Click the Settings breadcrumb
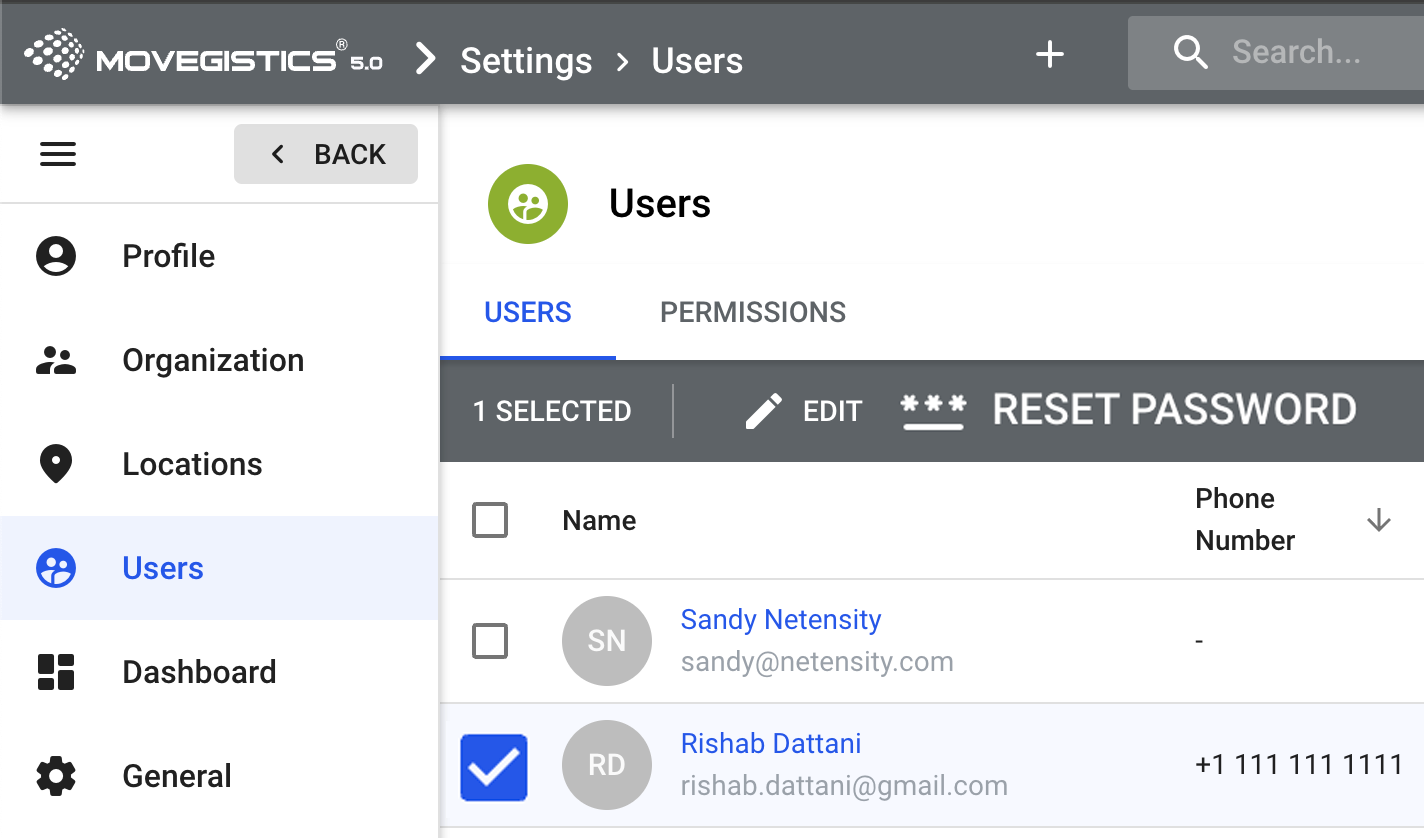 (x=526, y=61)
